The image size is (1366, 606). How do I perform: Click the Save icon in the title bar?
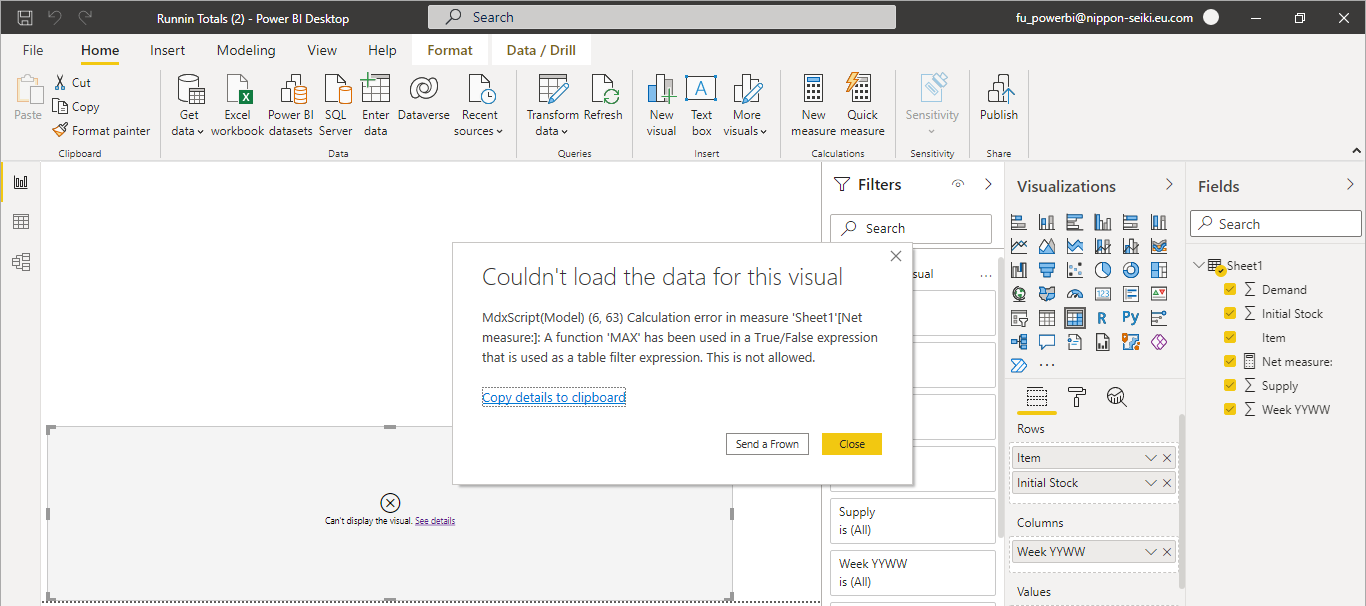26,17
